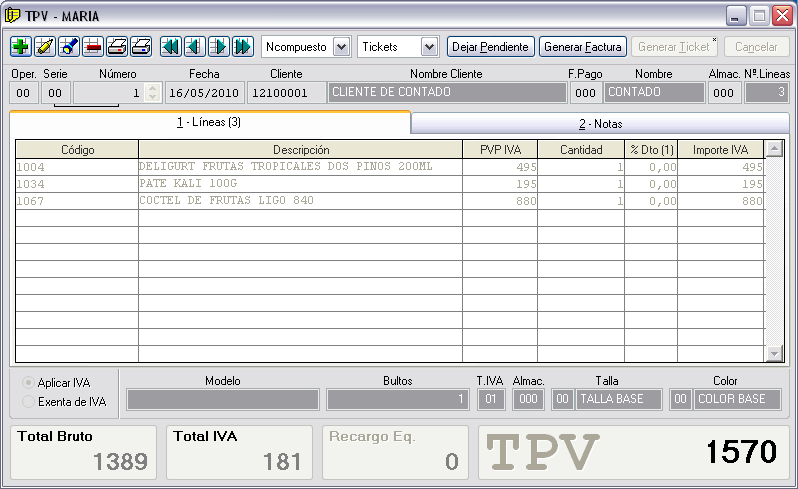Screen dimensions: 798x489
Task: Jump to the last record
Action: tap(242, 47)
